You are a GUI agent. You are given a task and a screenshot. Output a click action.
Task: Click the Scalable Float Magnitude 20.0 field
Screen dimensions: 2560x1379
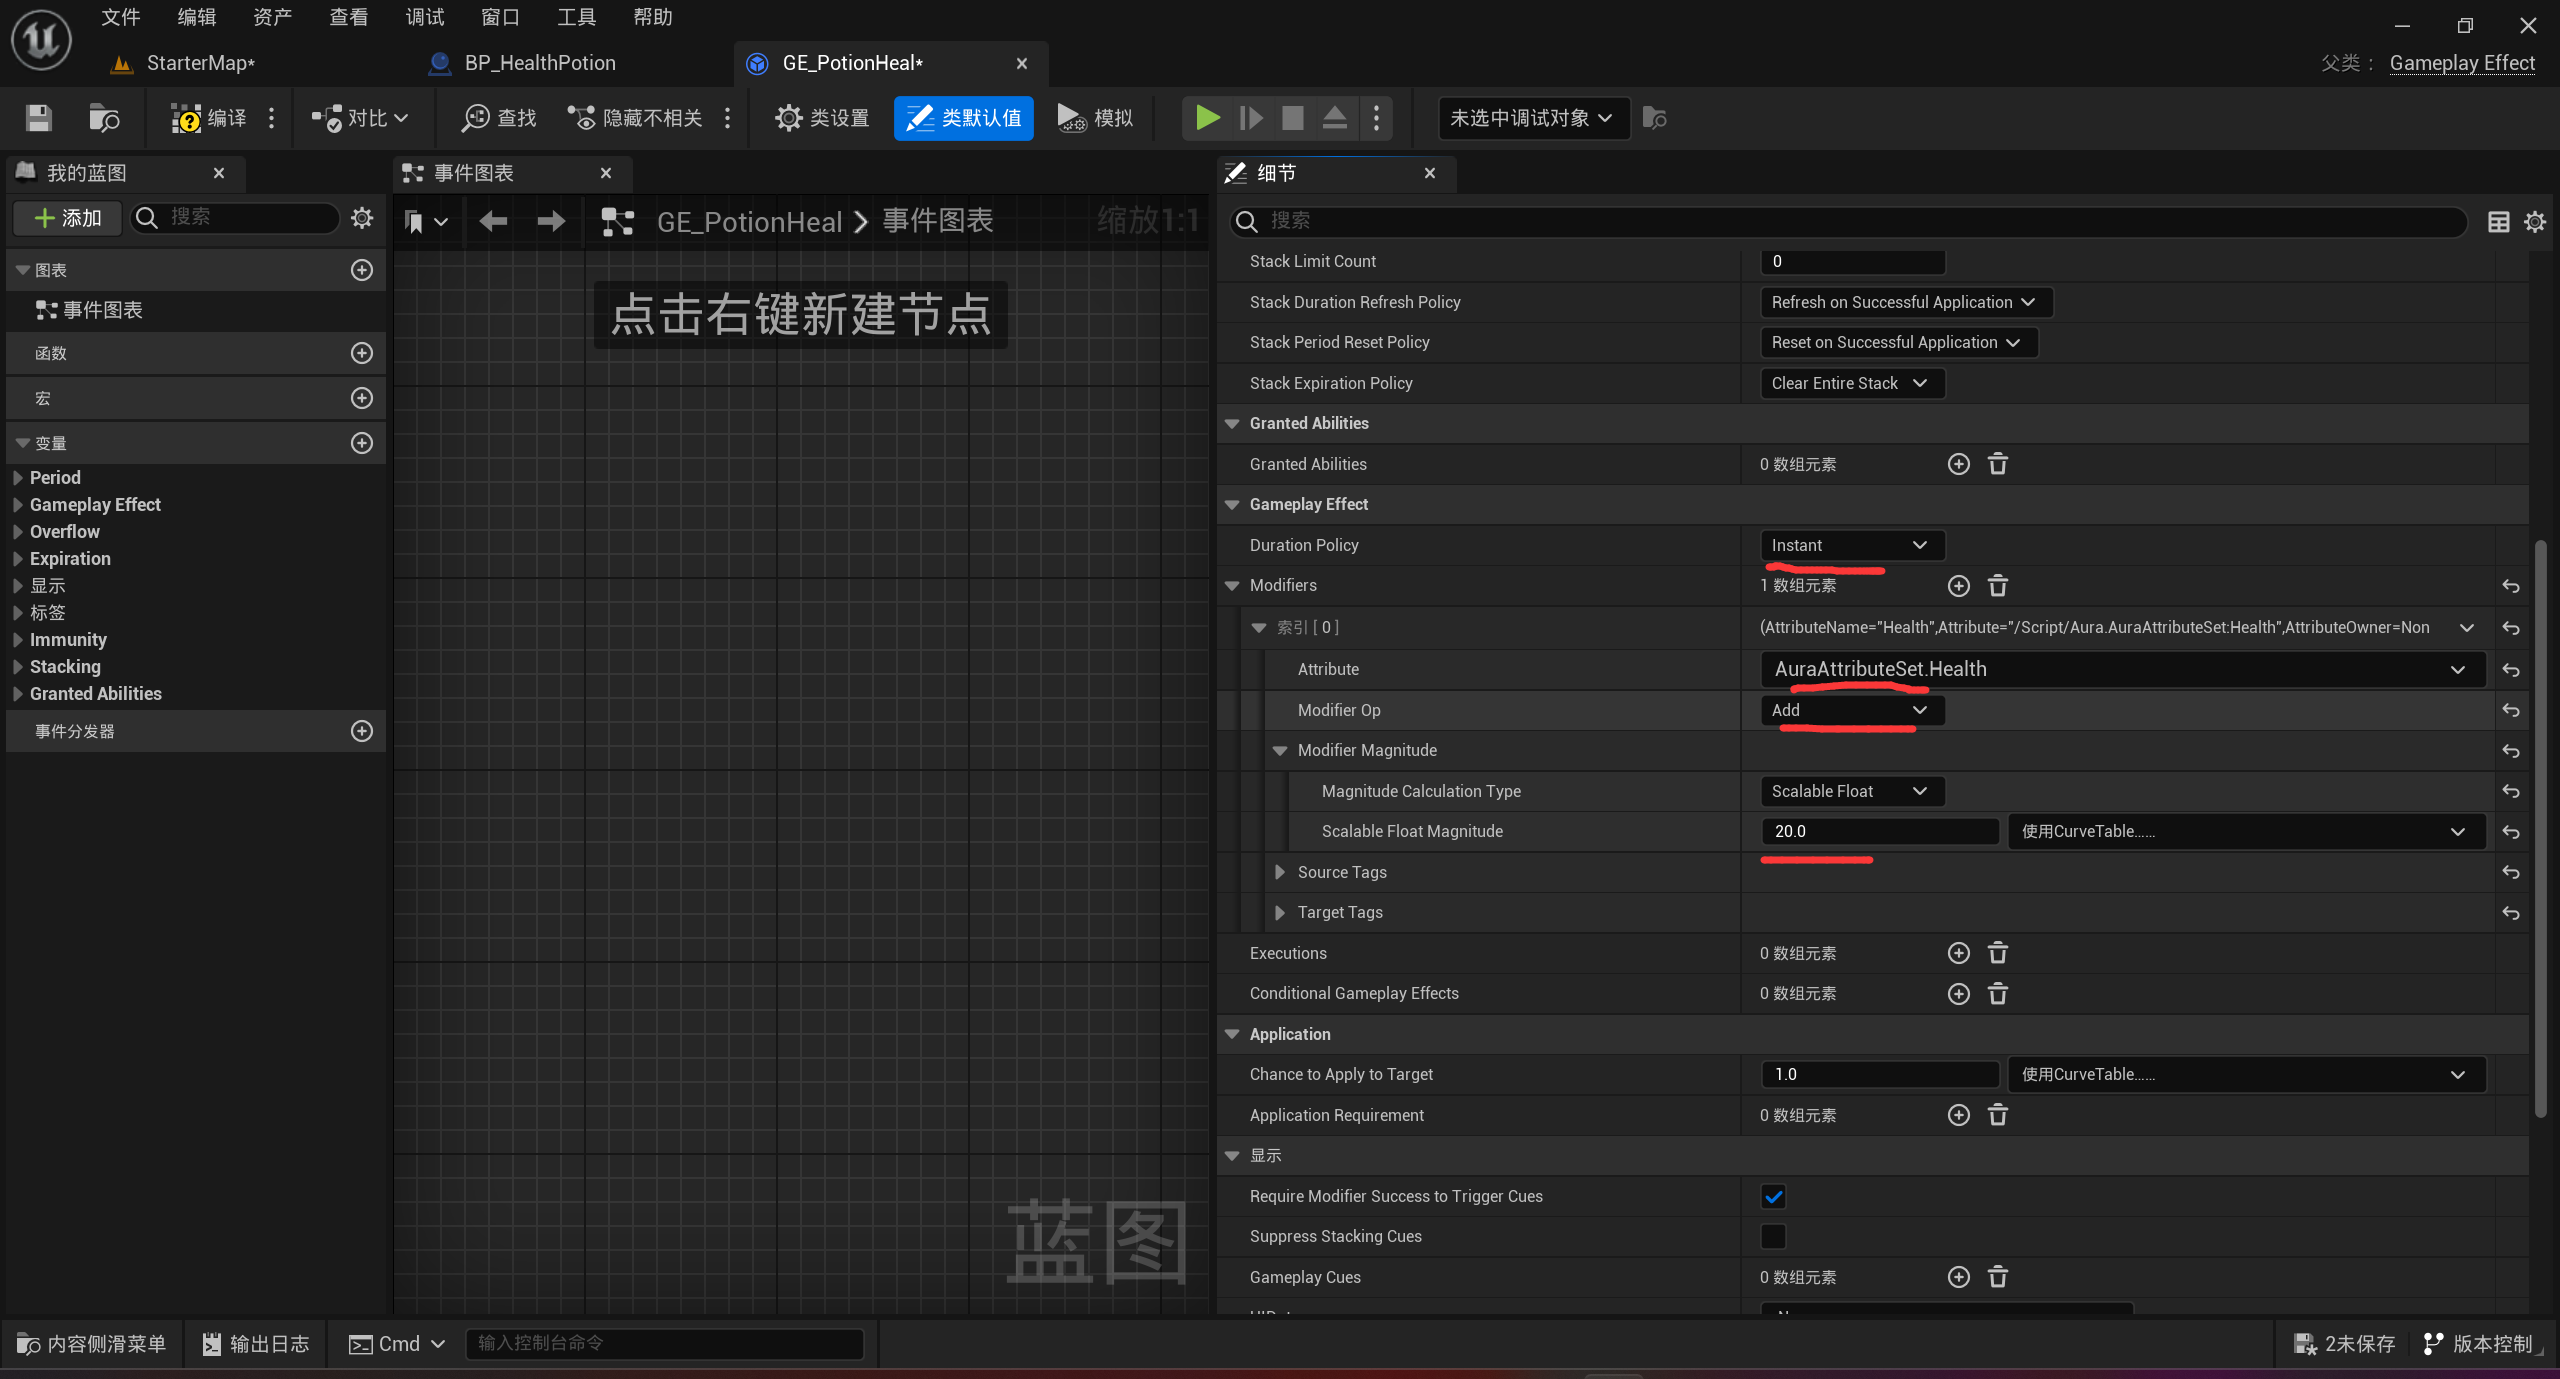pos(1879,831)
